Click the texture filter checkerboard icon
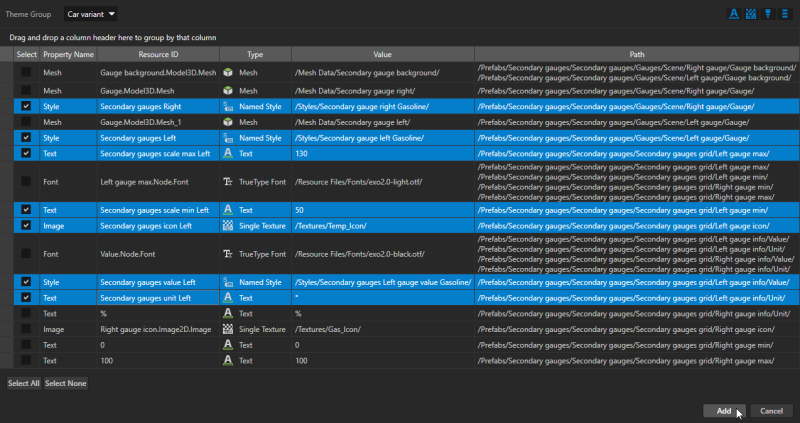 click(x=750, y=14)
